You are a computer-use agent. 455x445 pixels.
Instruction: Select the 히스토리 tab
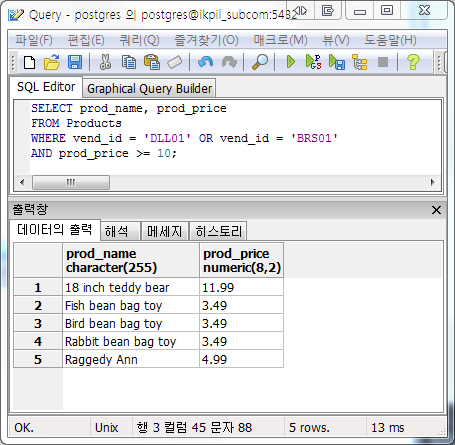[218, 231]
